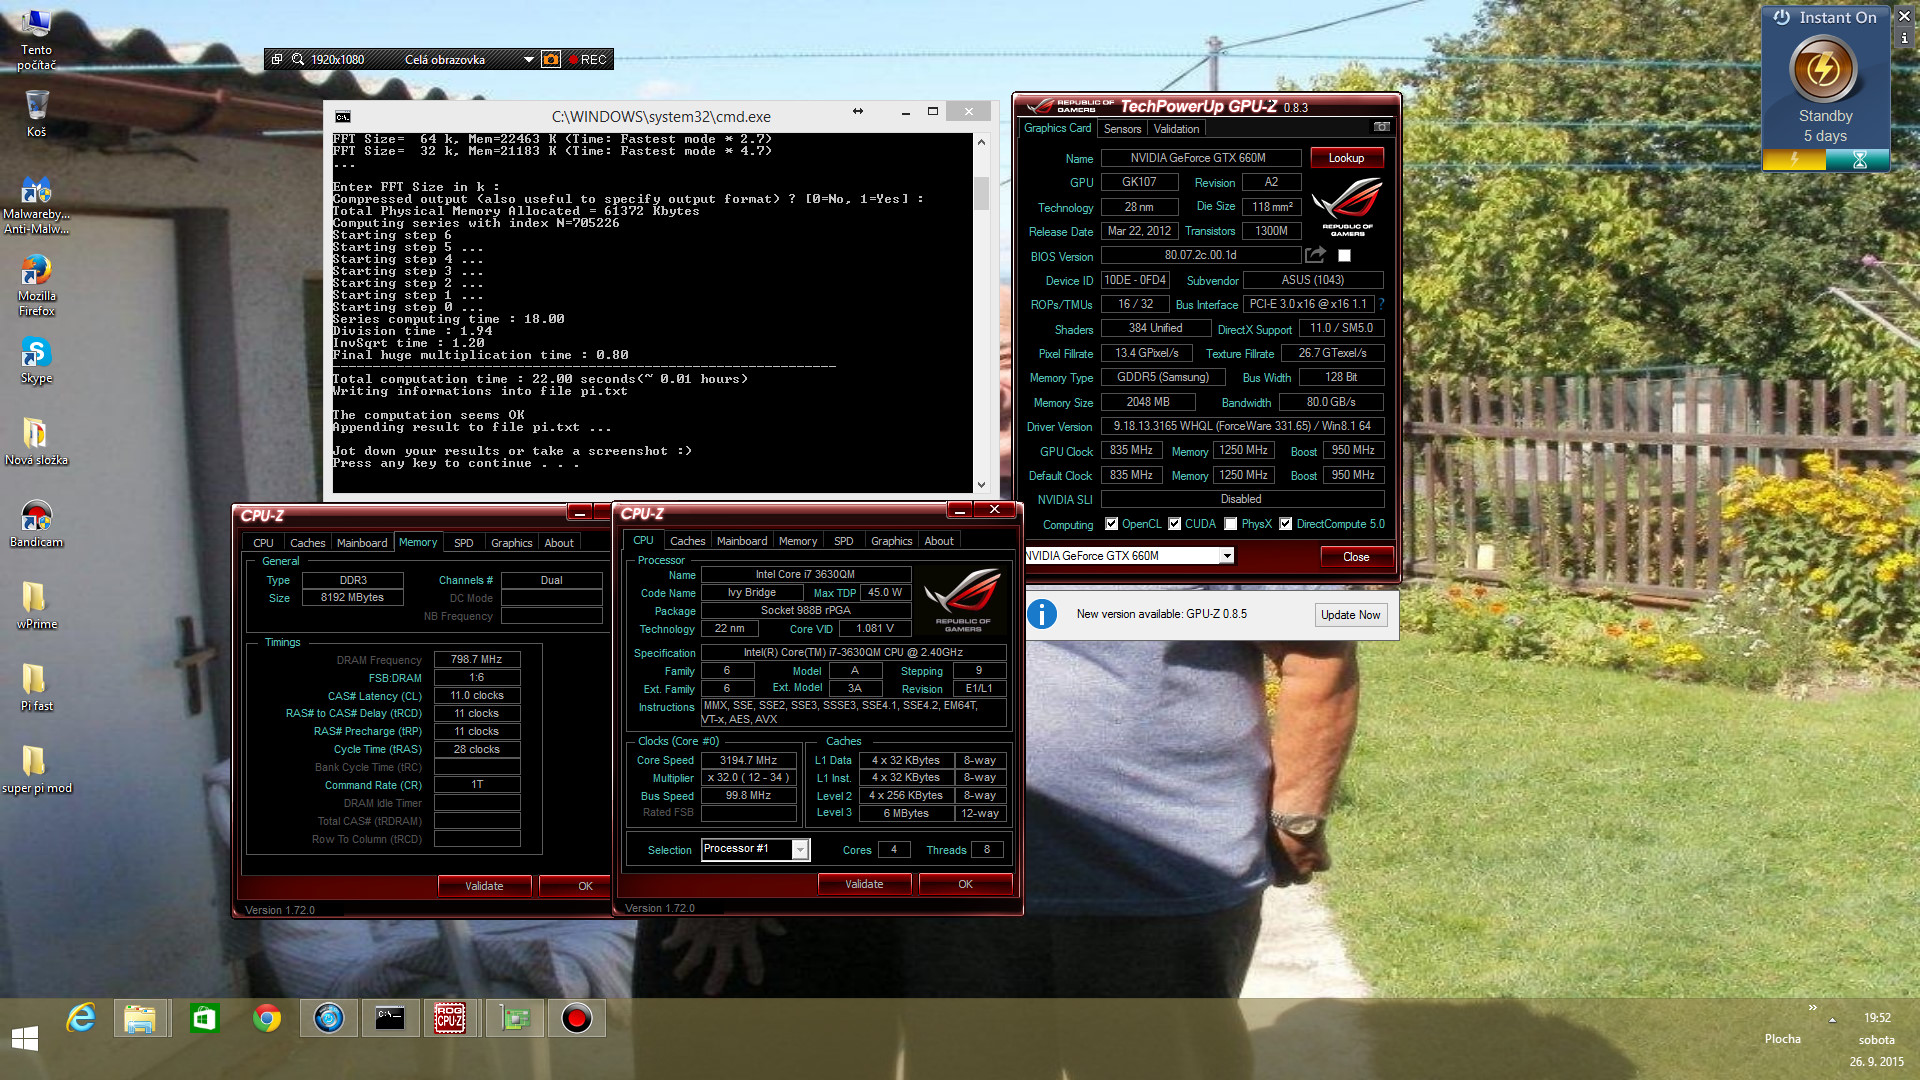This screenshot has width=1920, height=1080.
Task: Click cmd window scrollbar down arrow
Action: point(981,485)
